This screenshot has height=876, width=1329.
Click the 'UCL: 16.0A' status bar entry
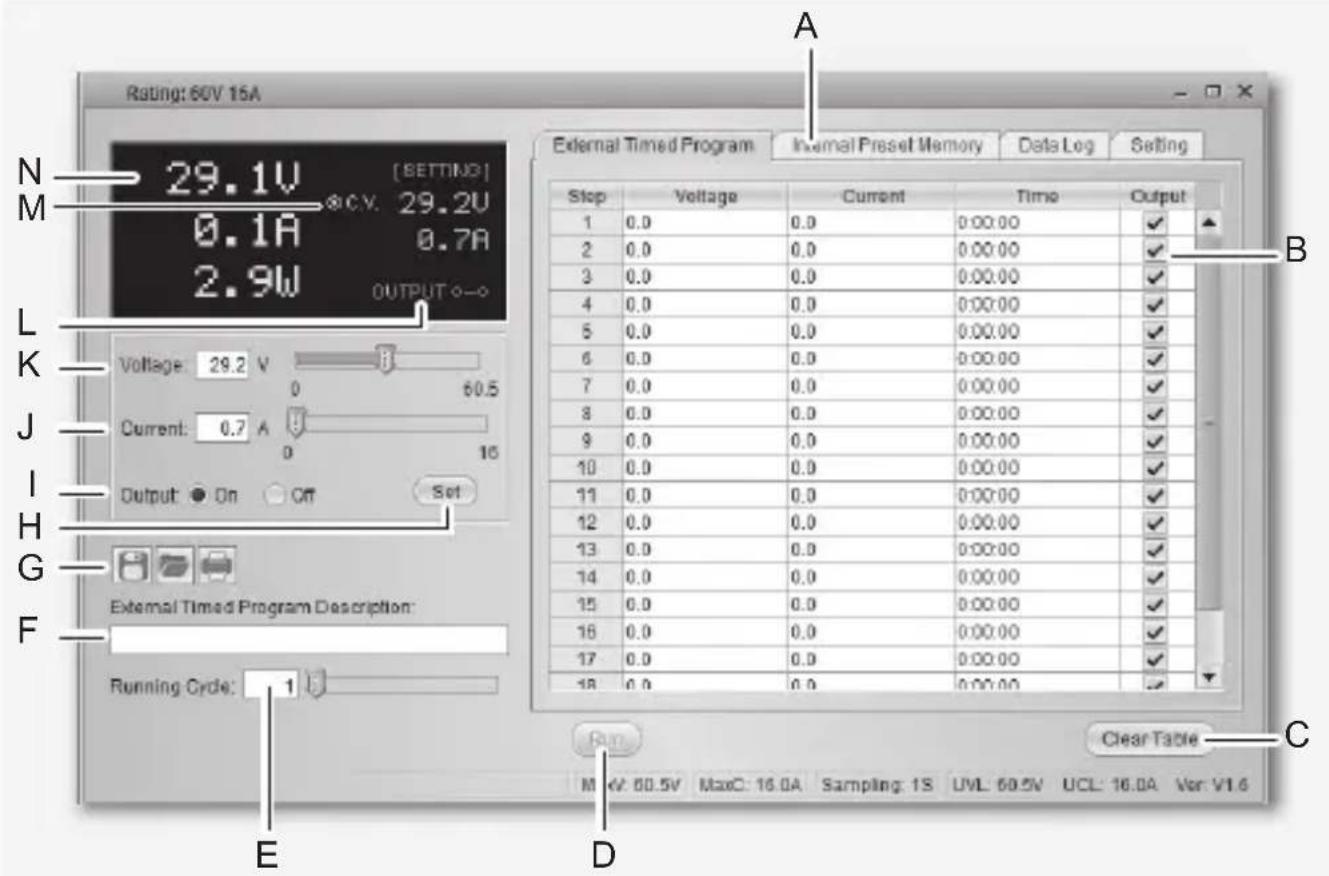click(1109, 786)
